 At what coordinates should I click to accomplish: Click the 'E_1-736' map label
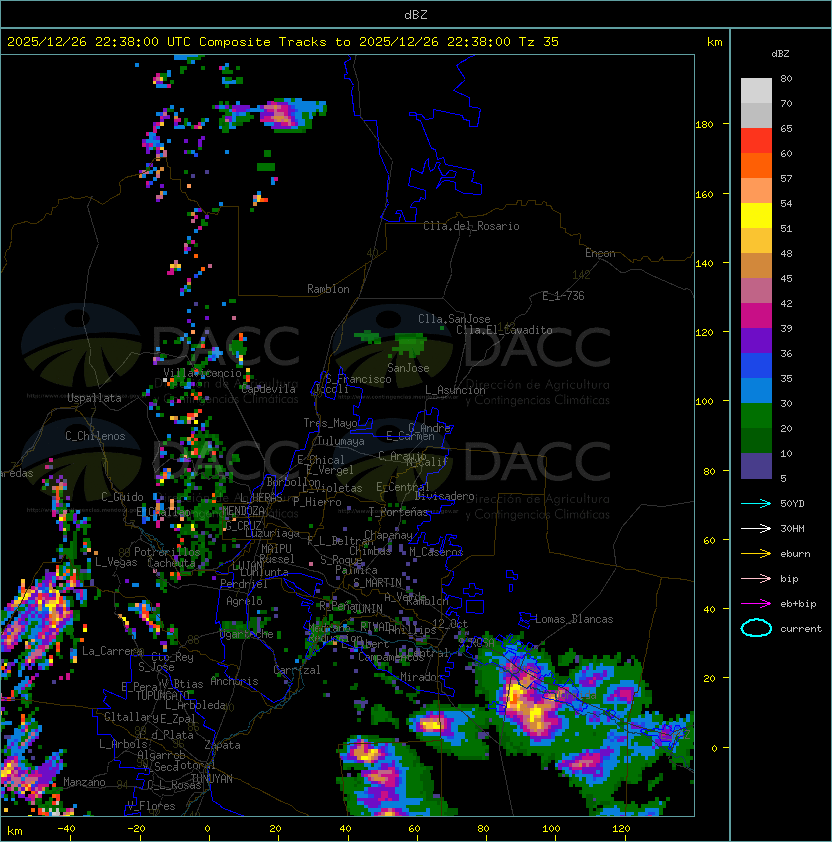tap(563, 296)
